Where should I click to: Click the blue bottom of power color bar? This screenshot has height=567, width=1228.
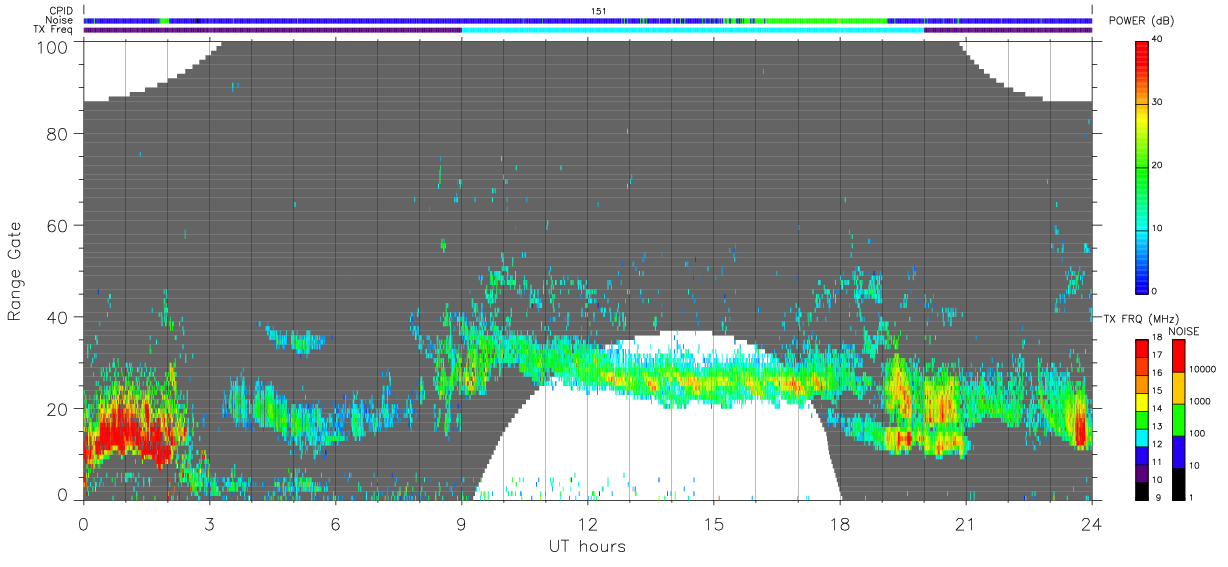coord(1142,278)
